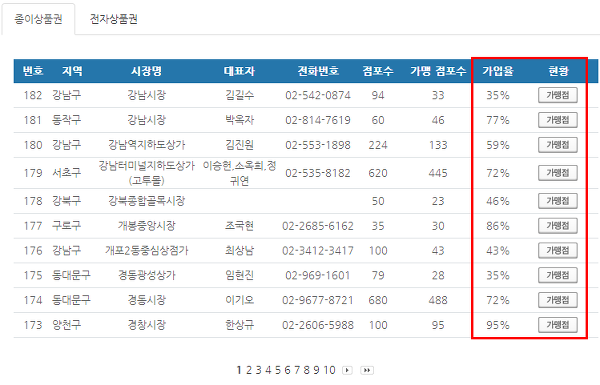Click market name 강북종합골목시장

coord(147,201)
